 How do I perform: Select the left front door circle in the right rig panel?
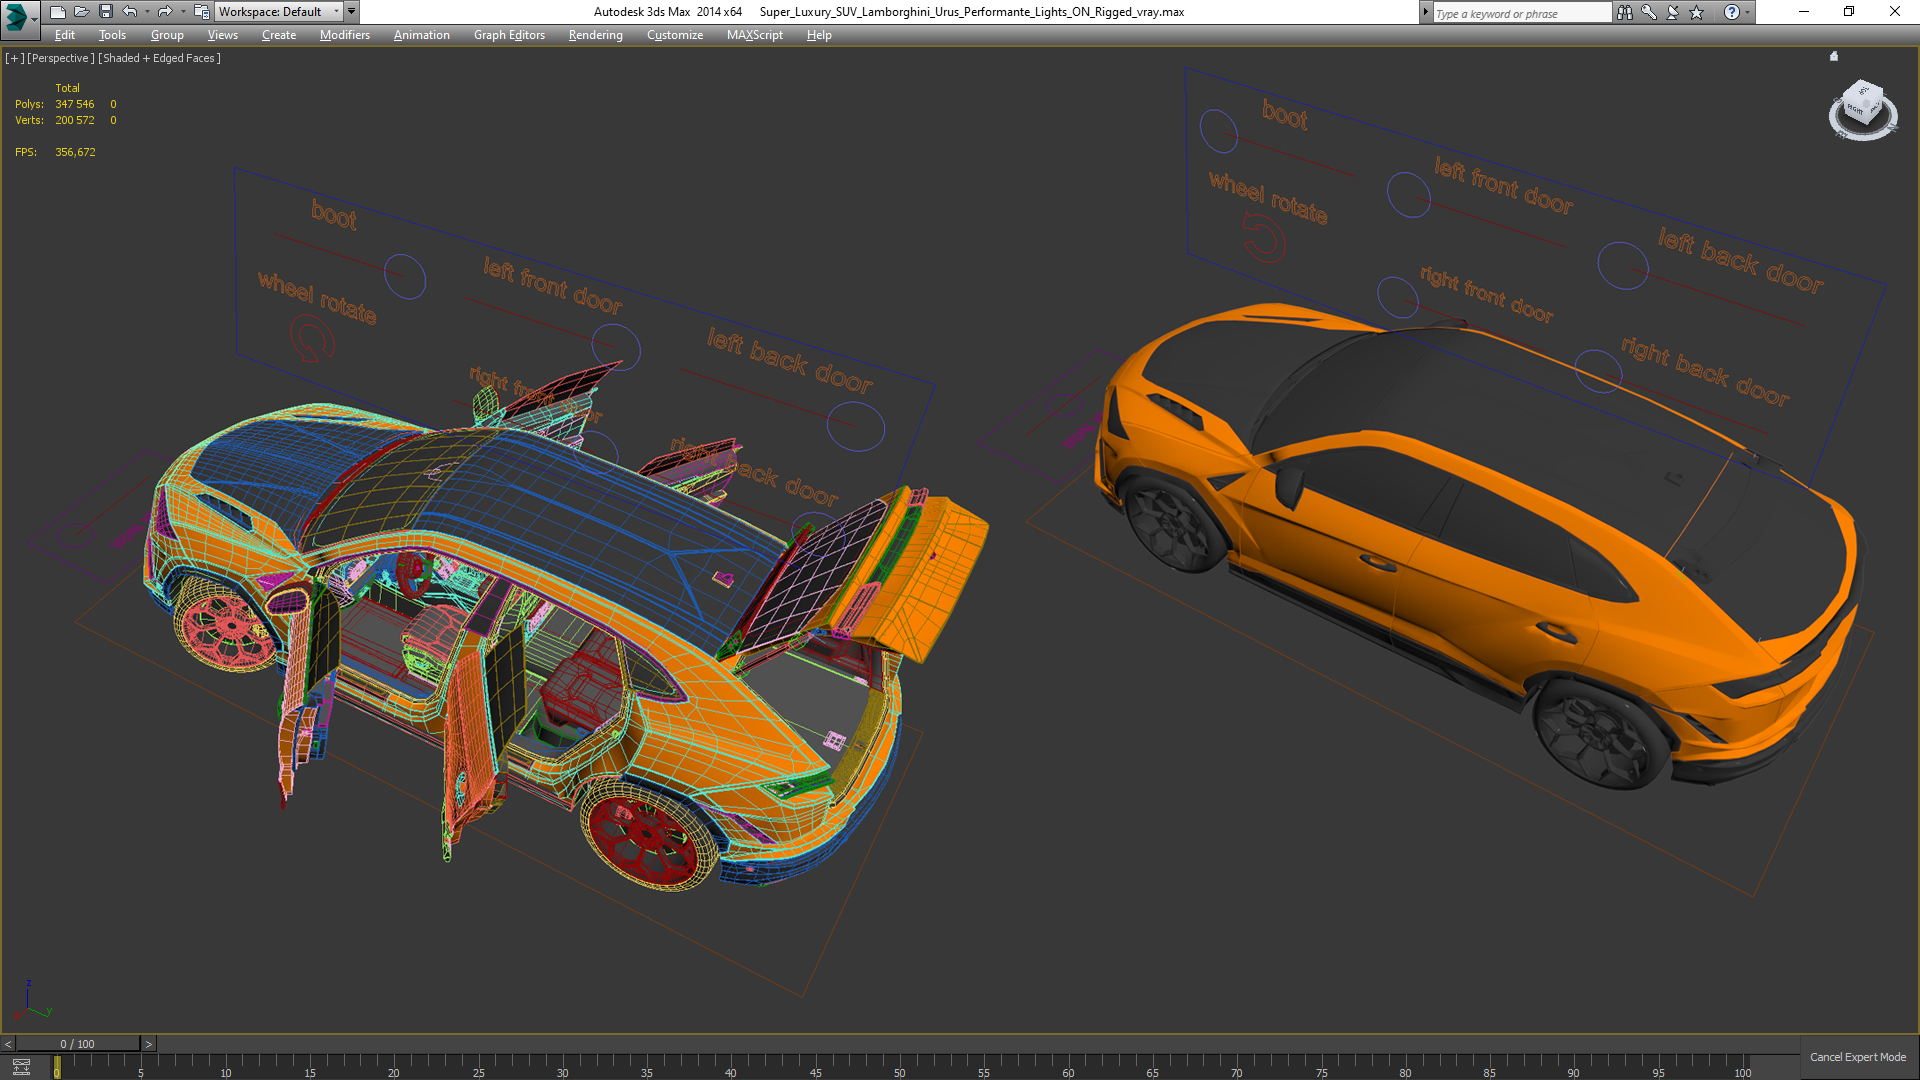(x=1409, y=194)
